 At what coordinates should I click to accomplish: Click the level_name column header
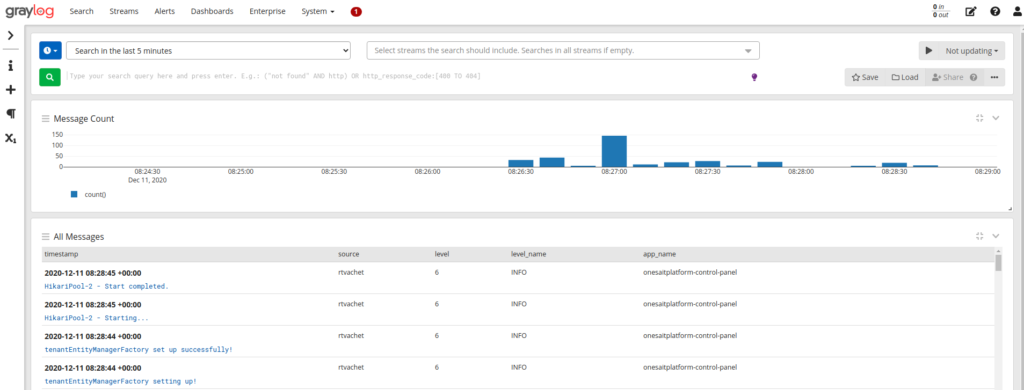tap(528, 253)
